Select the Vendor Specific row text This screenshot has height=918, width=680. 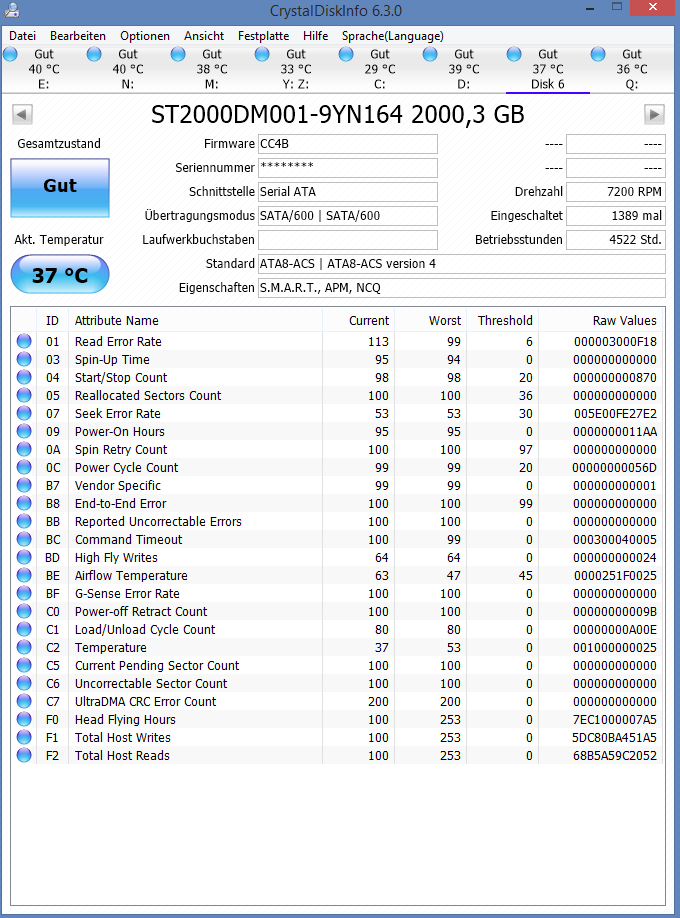pos(118,485)
